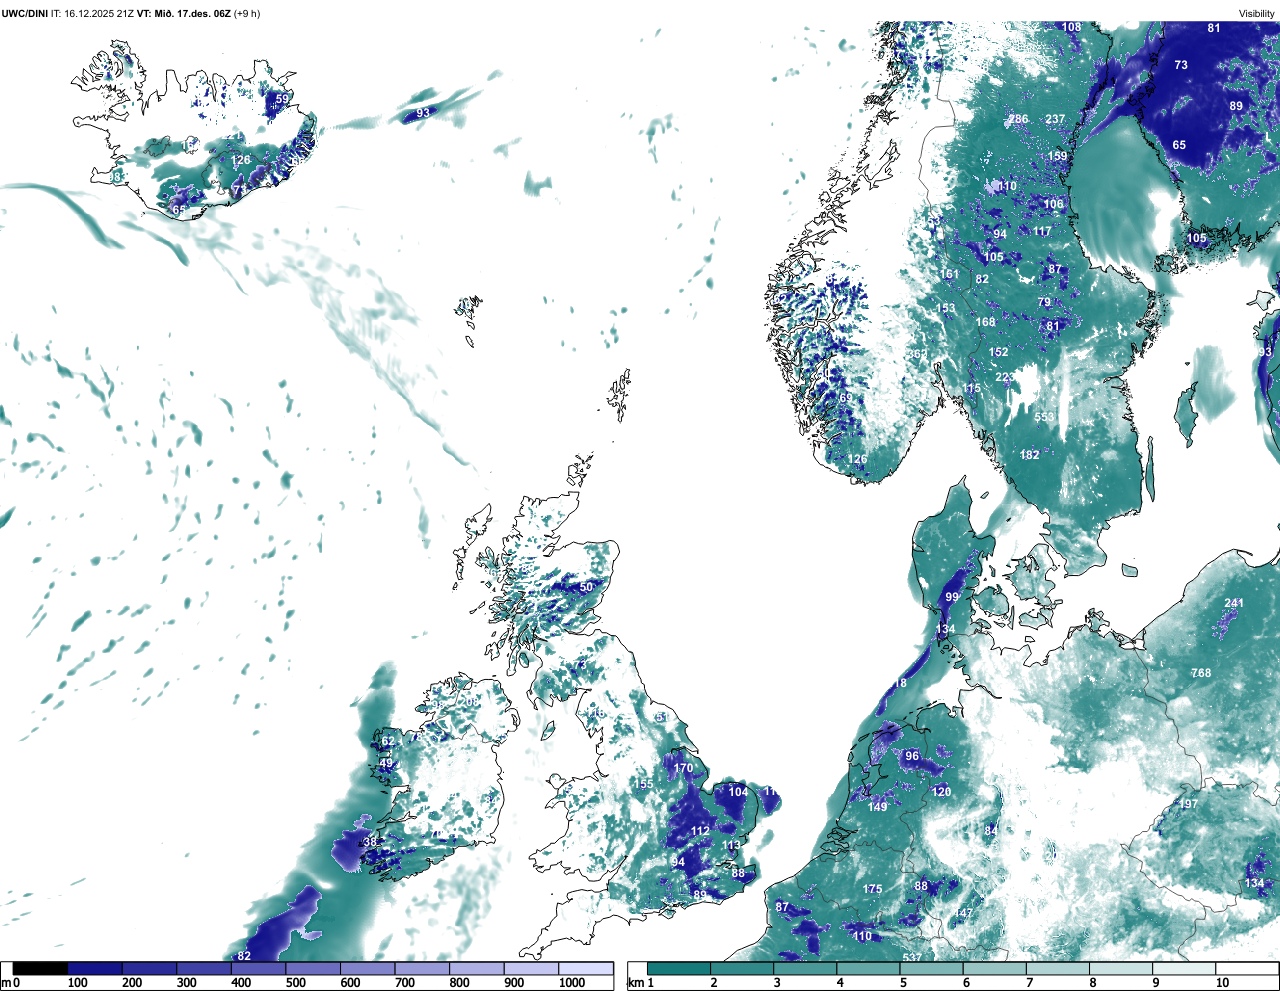Click the legend swatch between 5 and 6 km
Screen dimensions: 1280x991
[932, 968]
